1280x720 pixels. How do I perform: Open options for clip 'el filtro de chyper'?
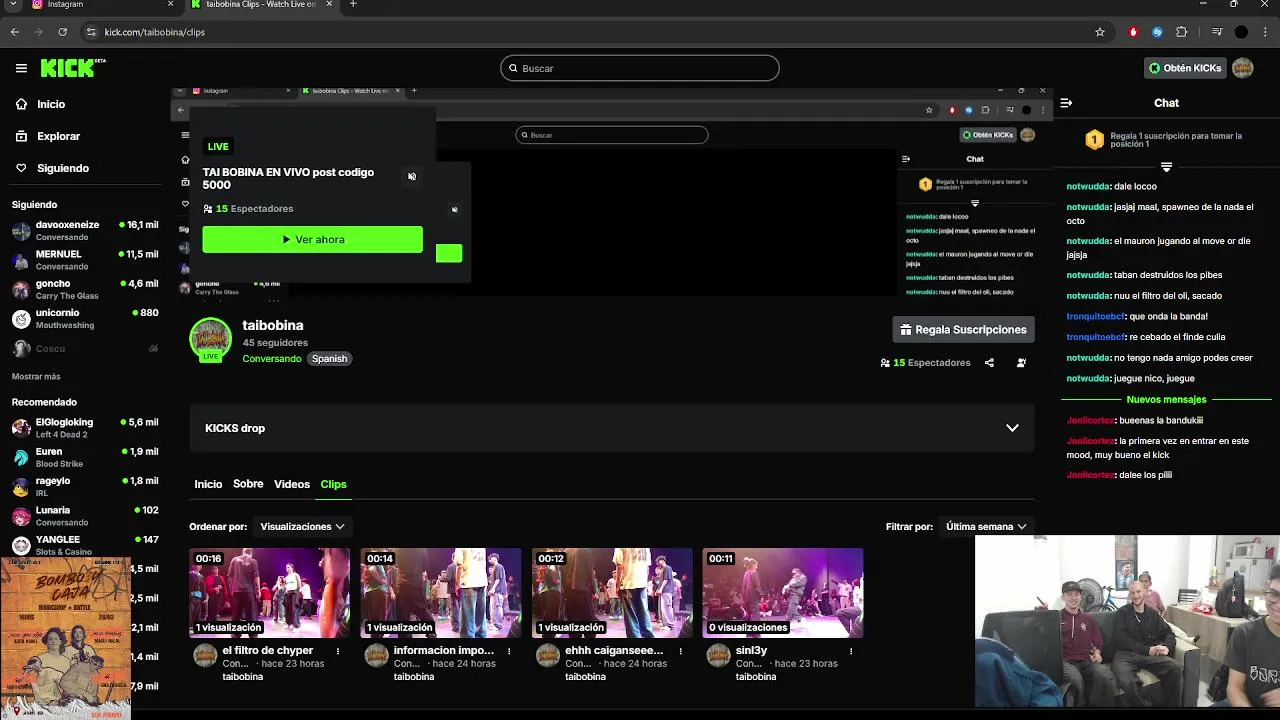pyautogui.click(x=338, y=651)
